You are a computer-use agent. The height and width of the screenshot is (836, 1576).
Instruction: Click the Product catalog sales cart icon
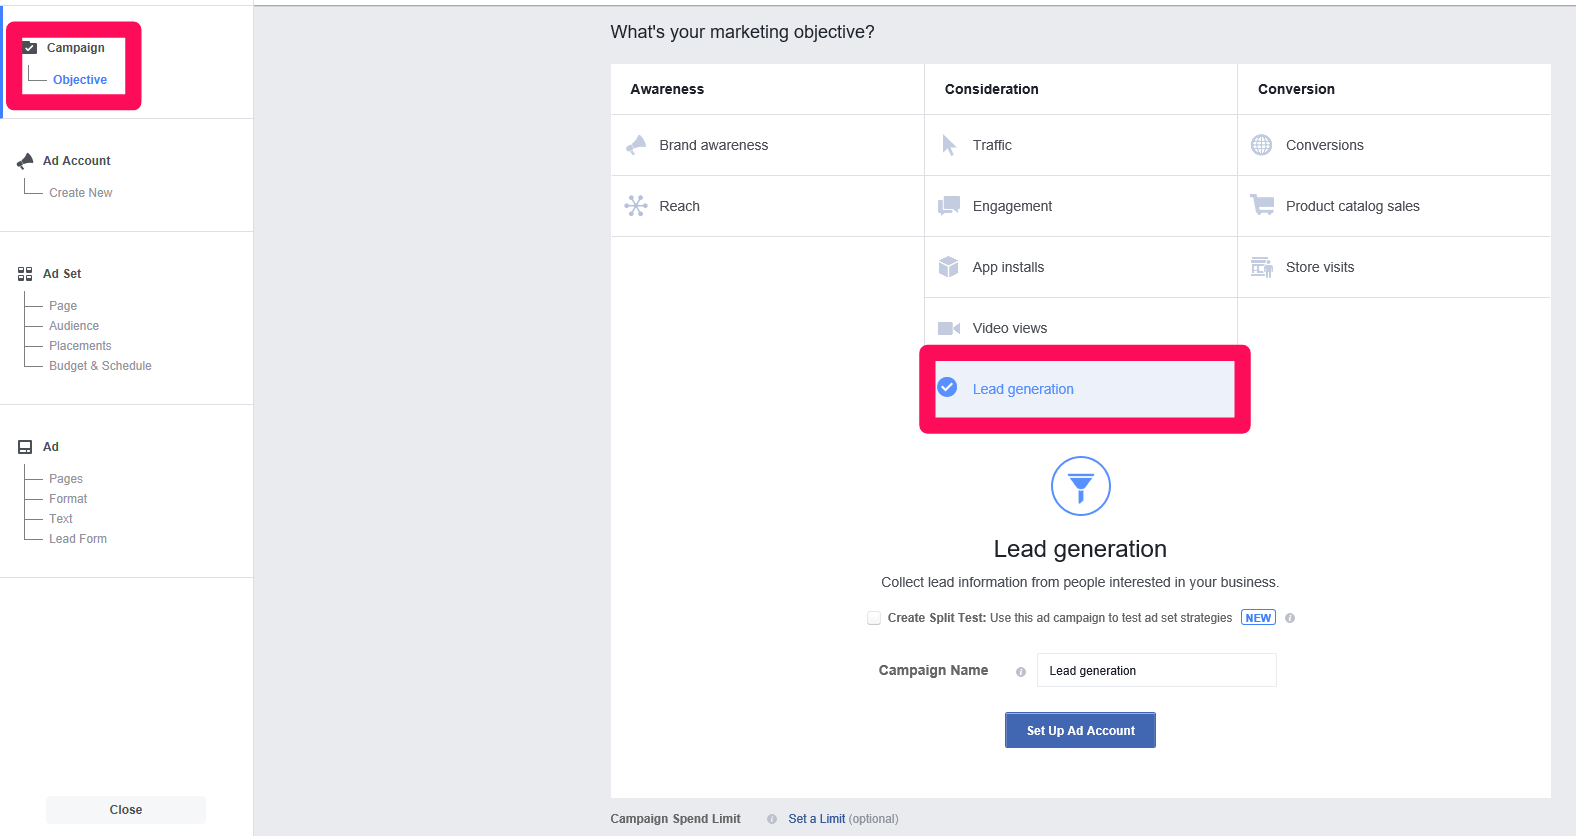1262,205
